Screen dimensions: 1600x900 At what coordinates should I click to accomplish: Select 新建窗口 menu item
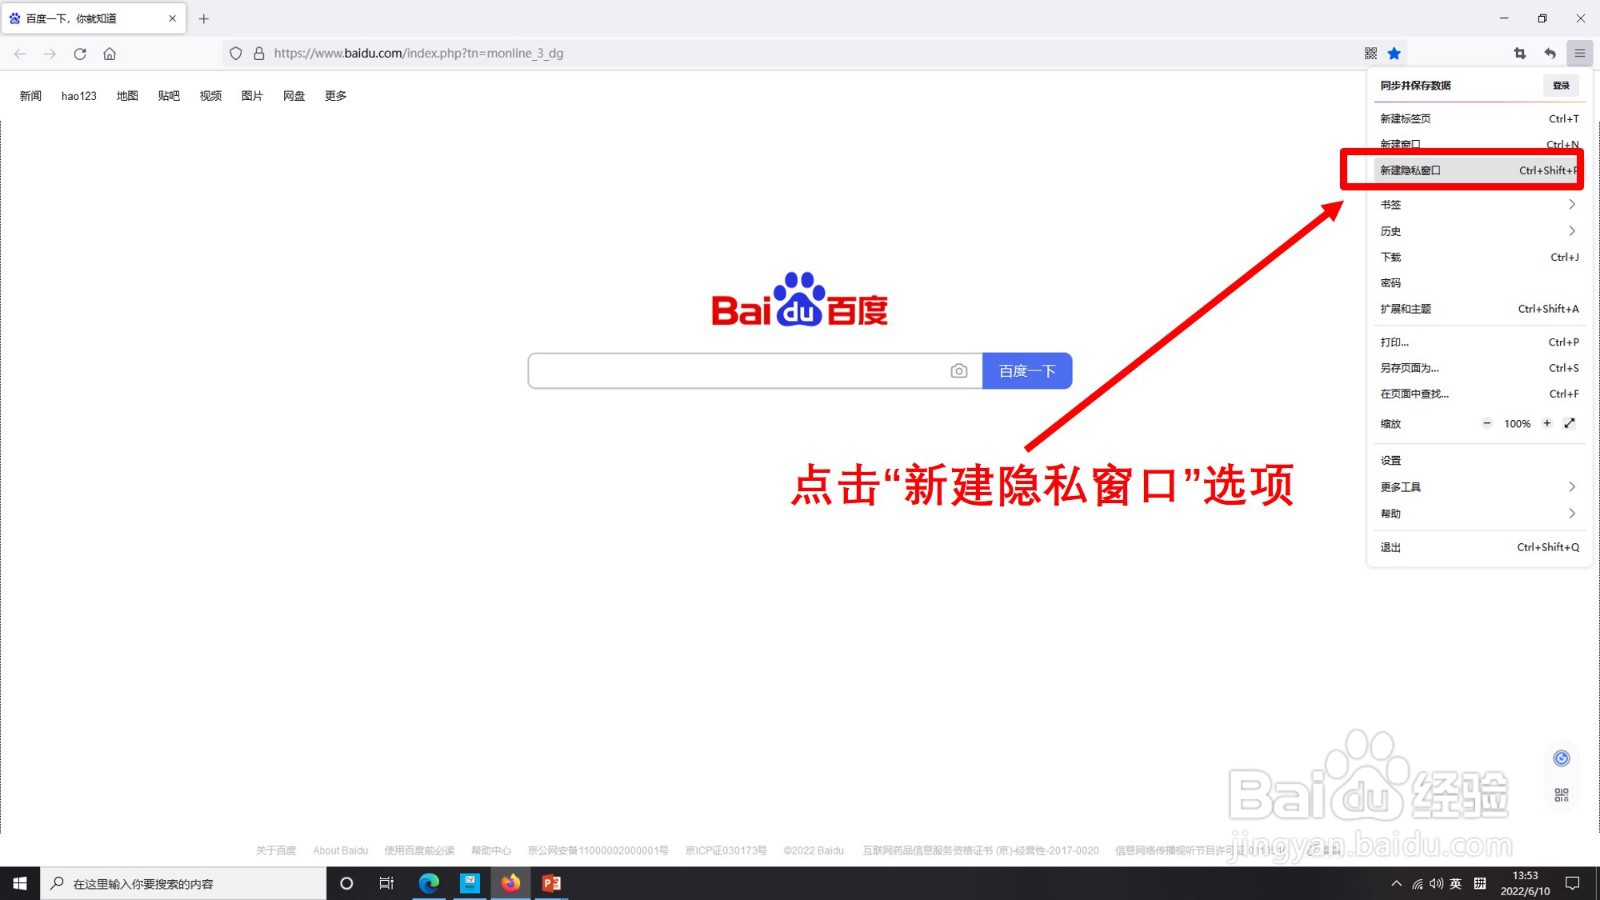(x=1478, y=145)
